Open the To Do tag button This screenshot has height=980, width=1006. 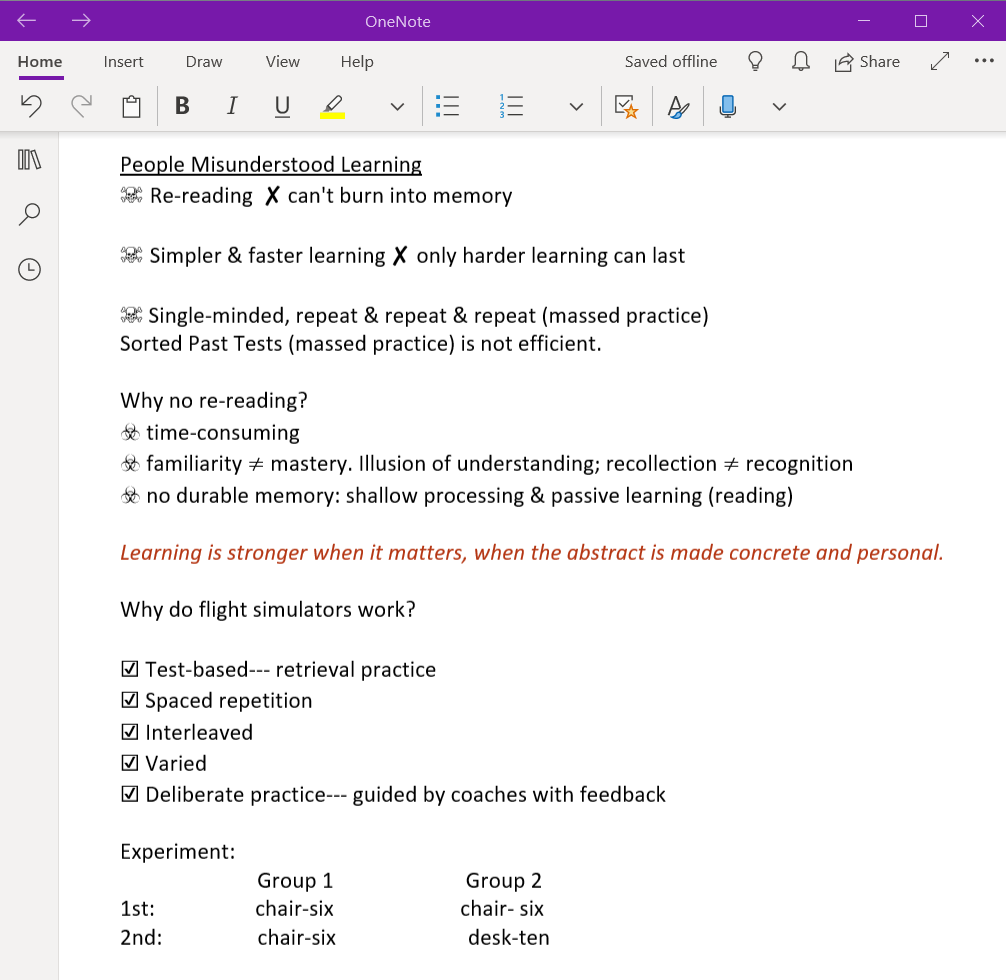(626, 107)
